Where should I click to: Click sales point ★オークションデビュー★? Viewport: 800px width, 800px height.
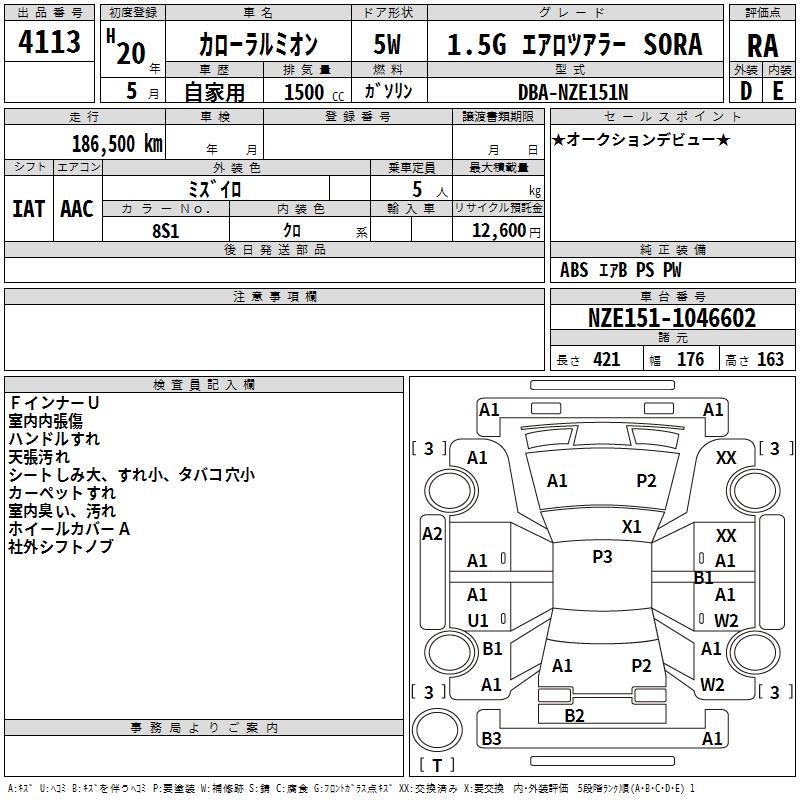click(641, 139)
